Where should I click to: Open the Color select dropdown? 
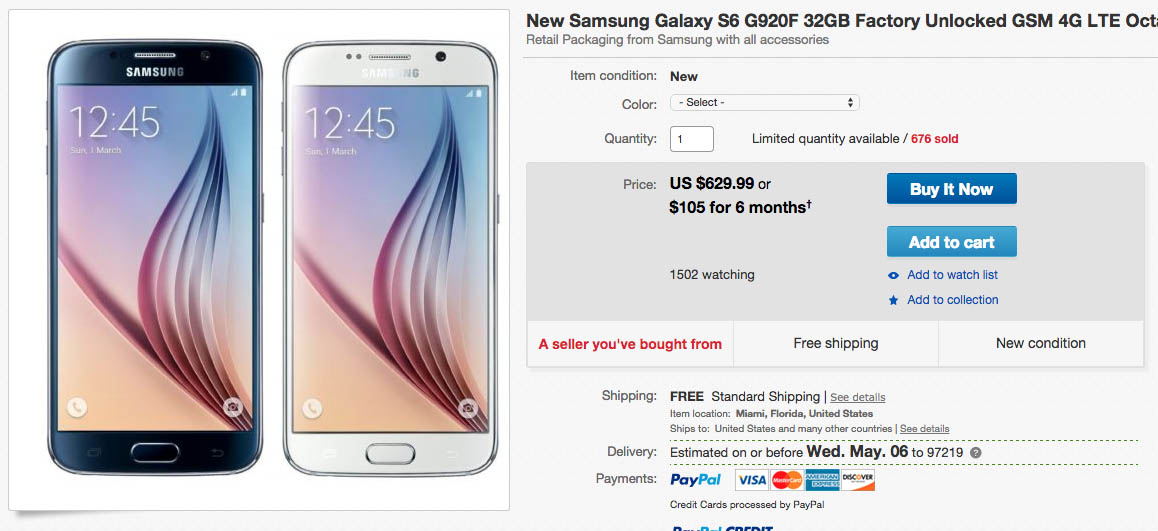tap(764, 103)
